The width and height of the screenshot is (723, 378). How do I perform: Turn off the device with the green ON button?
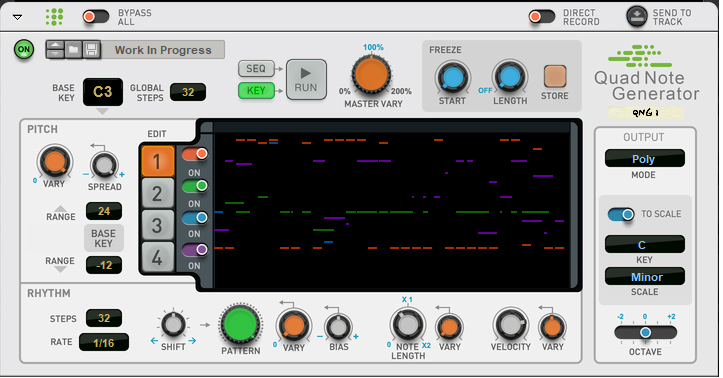(x=24, y=49)
